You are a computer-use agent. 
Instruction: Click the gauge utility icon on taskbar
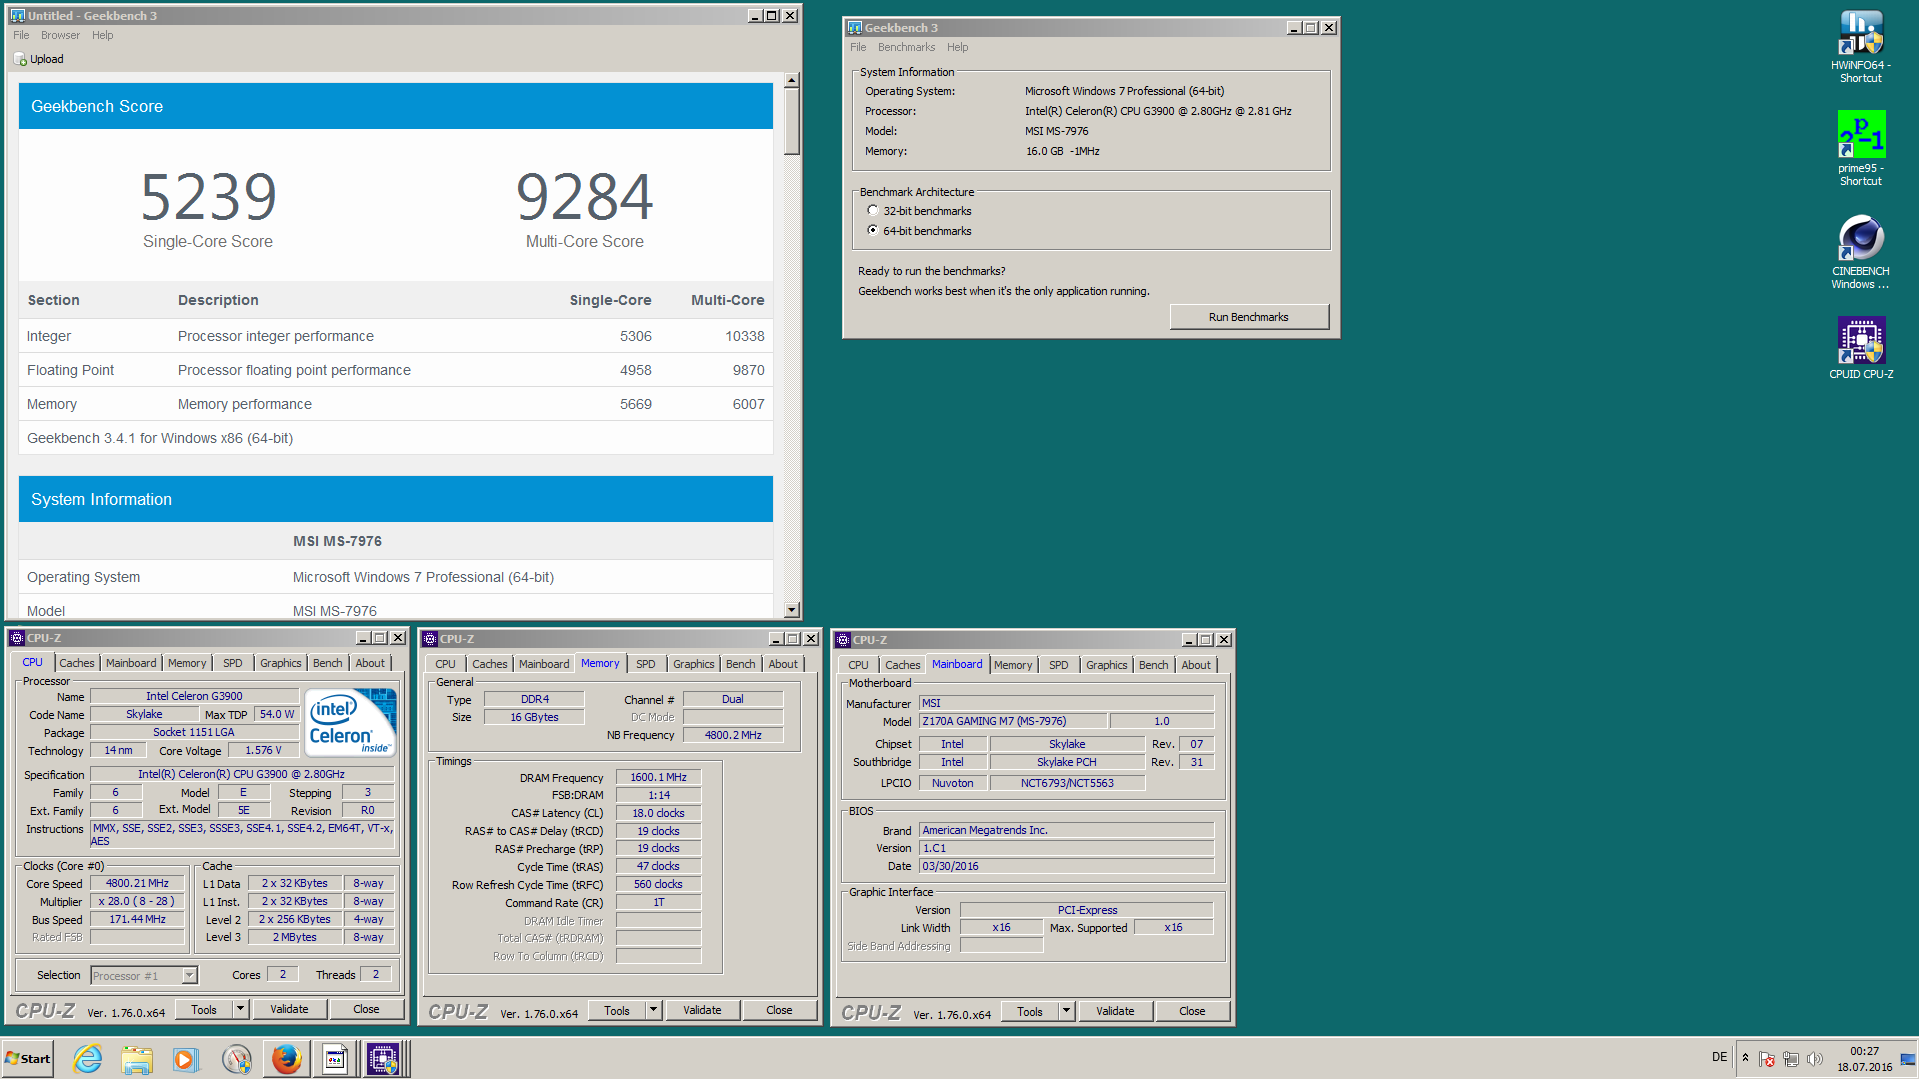click(236, 1059)
